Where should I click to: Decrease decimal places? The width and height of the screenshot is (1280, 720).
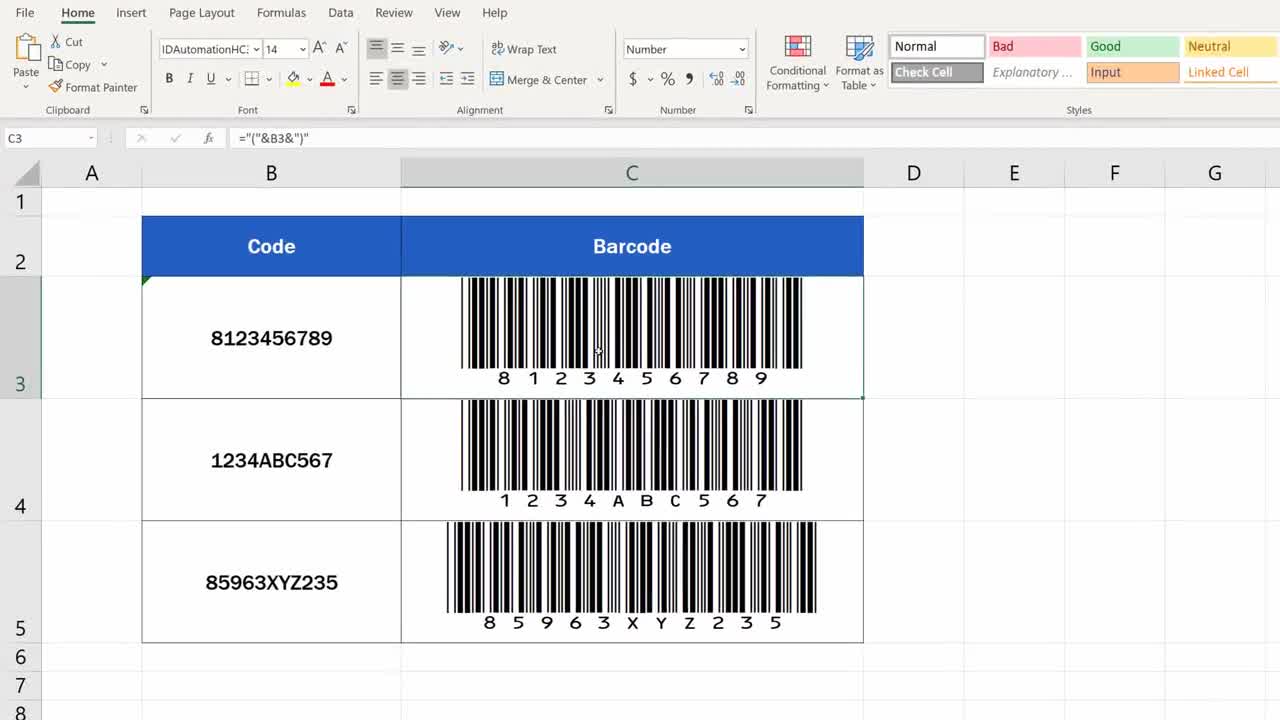tap(738, 79)
